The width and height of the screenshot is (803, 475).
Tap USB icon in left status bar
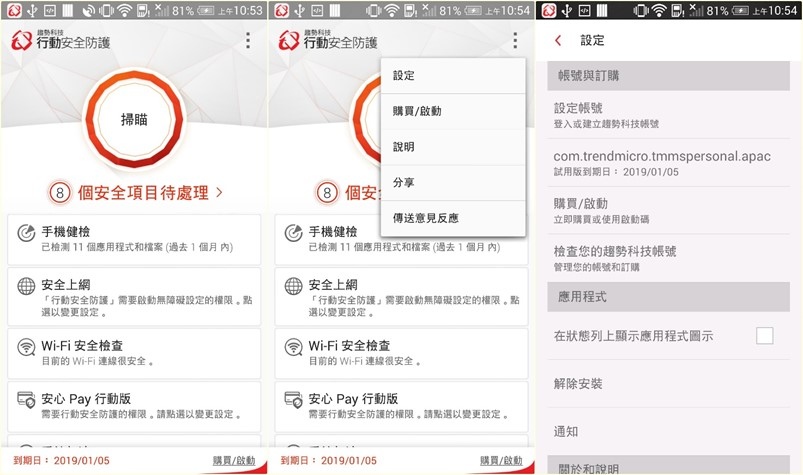pos(32,10)
